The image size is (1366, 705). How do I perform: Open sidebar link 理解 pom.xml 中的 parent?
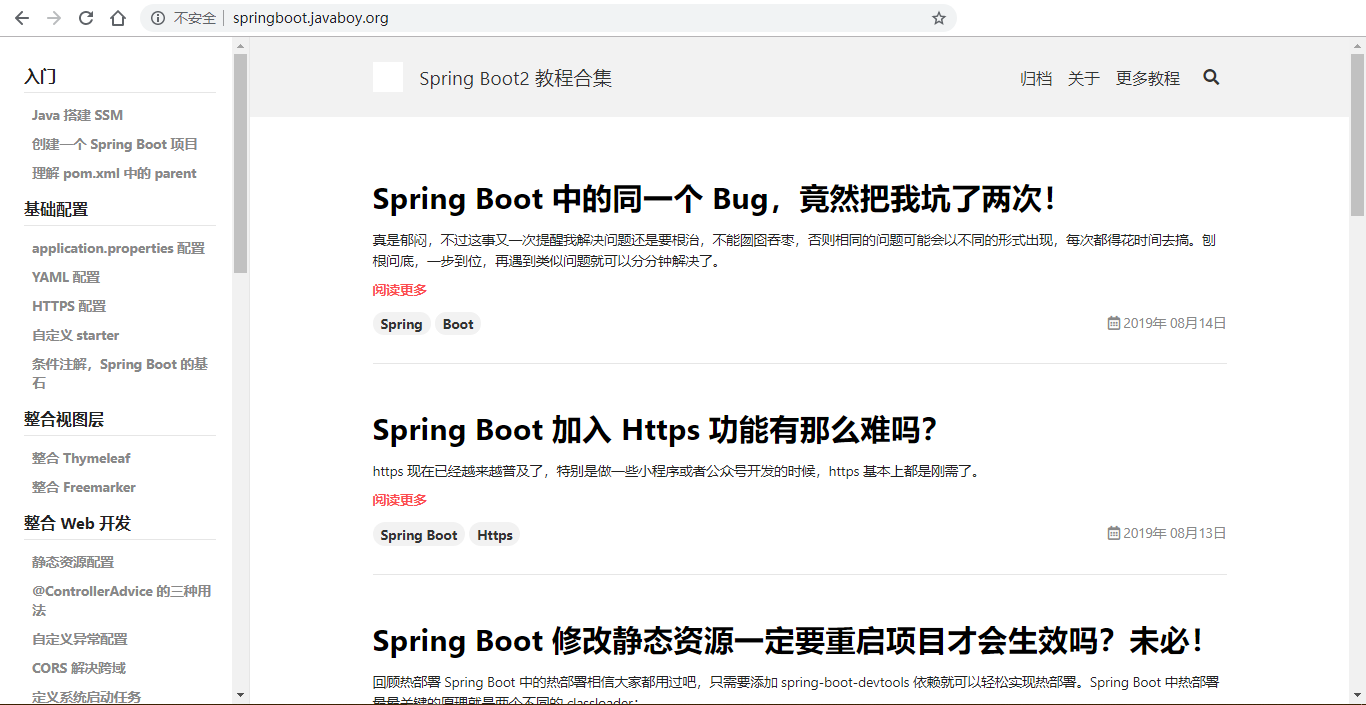coord(114,173)
